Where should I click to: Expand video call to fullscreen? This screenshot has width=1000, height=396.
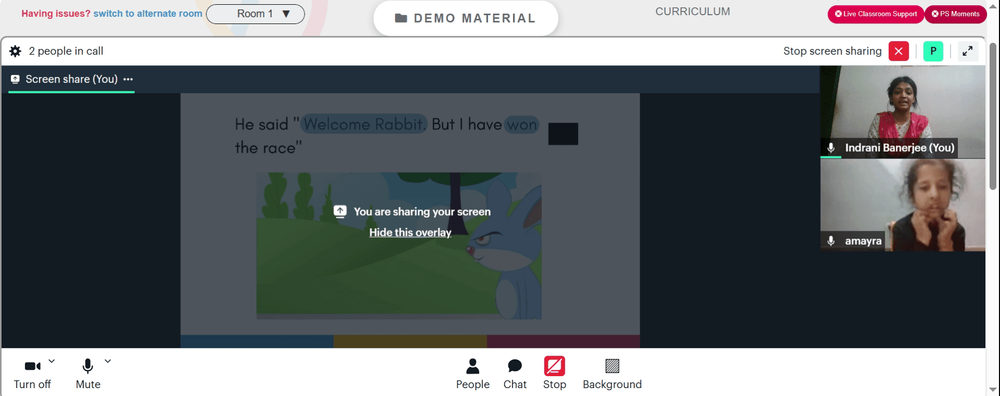click(967, 51)
